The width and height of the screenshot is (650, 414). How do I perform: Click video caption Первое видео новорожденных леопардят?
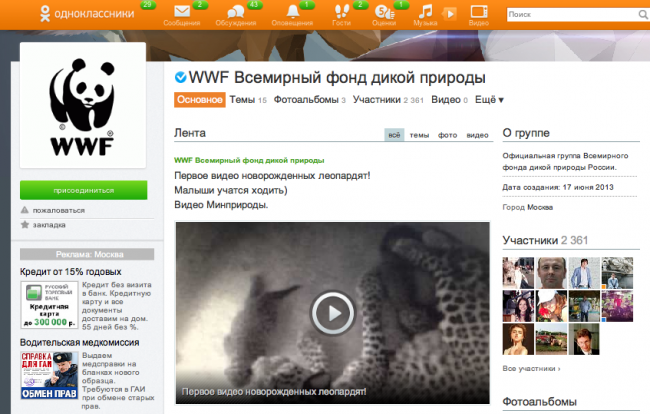pos(274,392)
